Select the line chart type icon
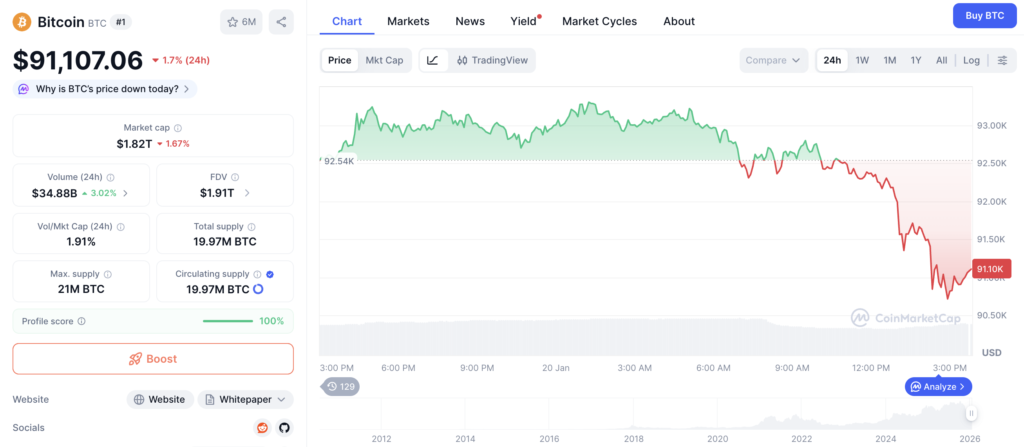Viewport: 1024px width, 447px height. [x=432, y=60]
